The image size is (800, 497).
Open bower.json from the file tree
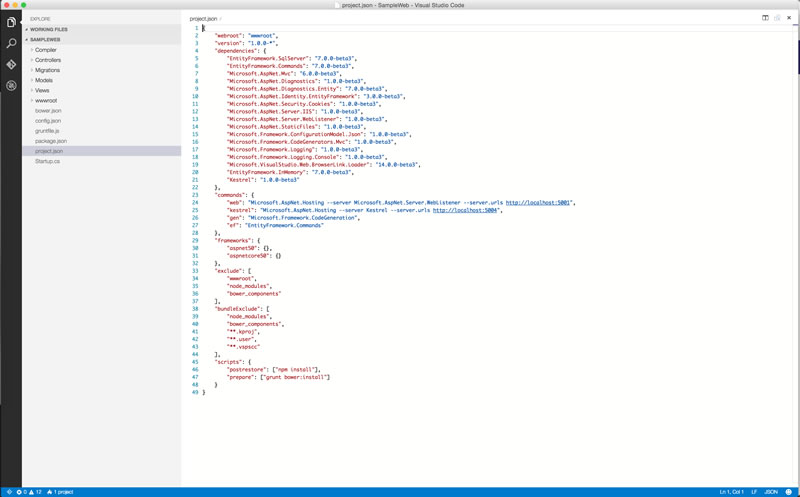click(48, 111)
